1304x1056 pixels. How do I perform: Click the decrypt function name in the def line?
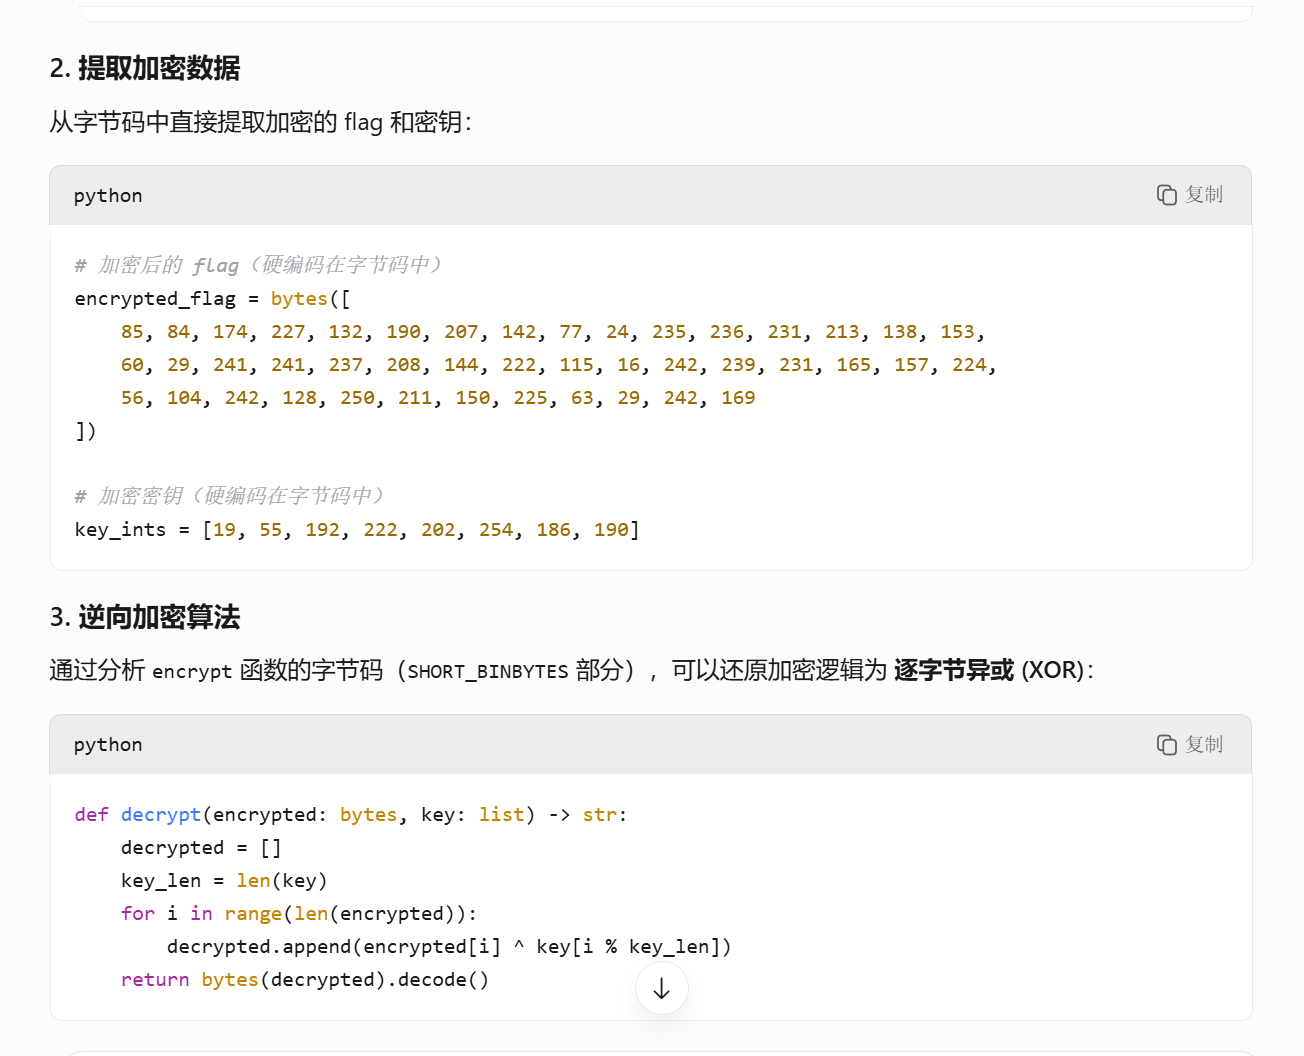point(160,815)
